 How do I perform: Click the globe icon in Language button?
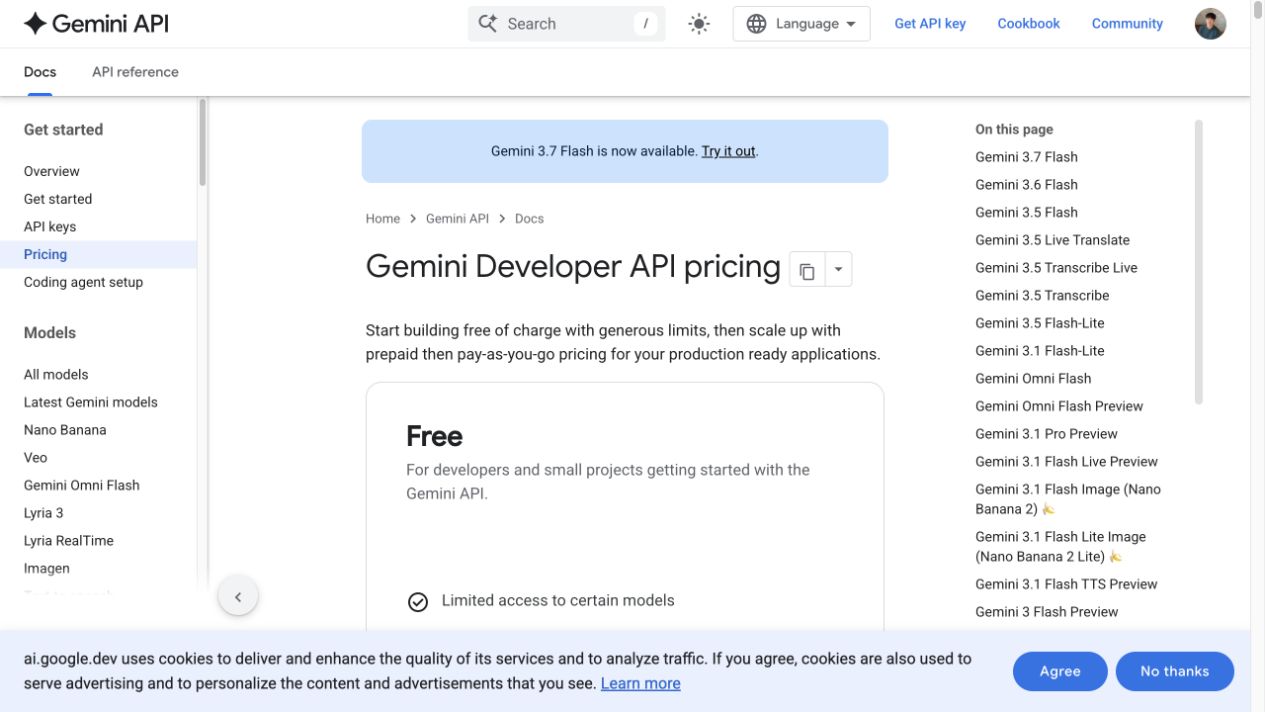click(x=756, y=24)
